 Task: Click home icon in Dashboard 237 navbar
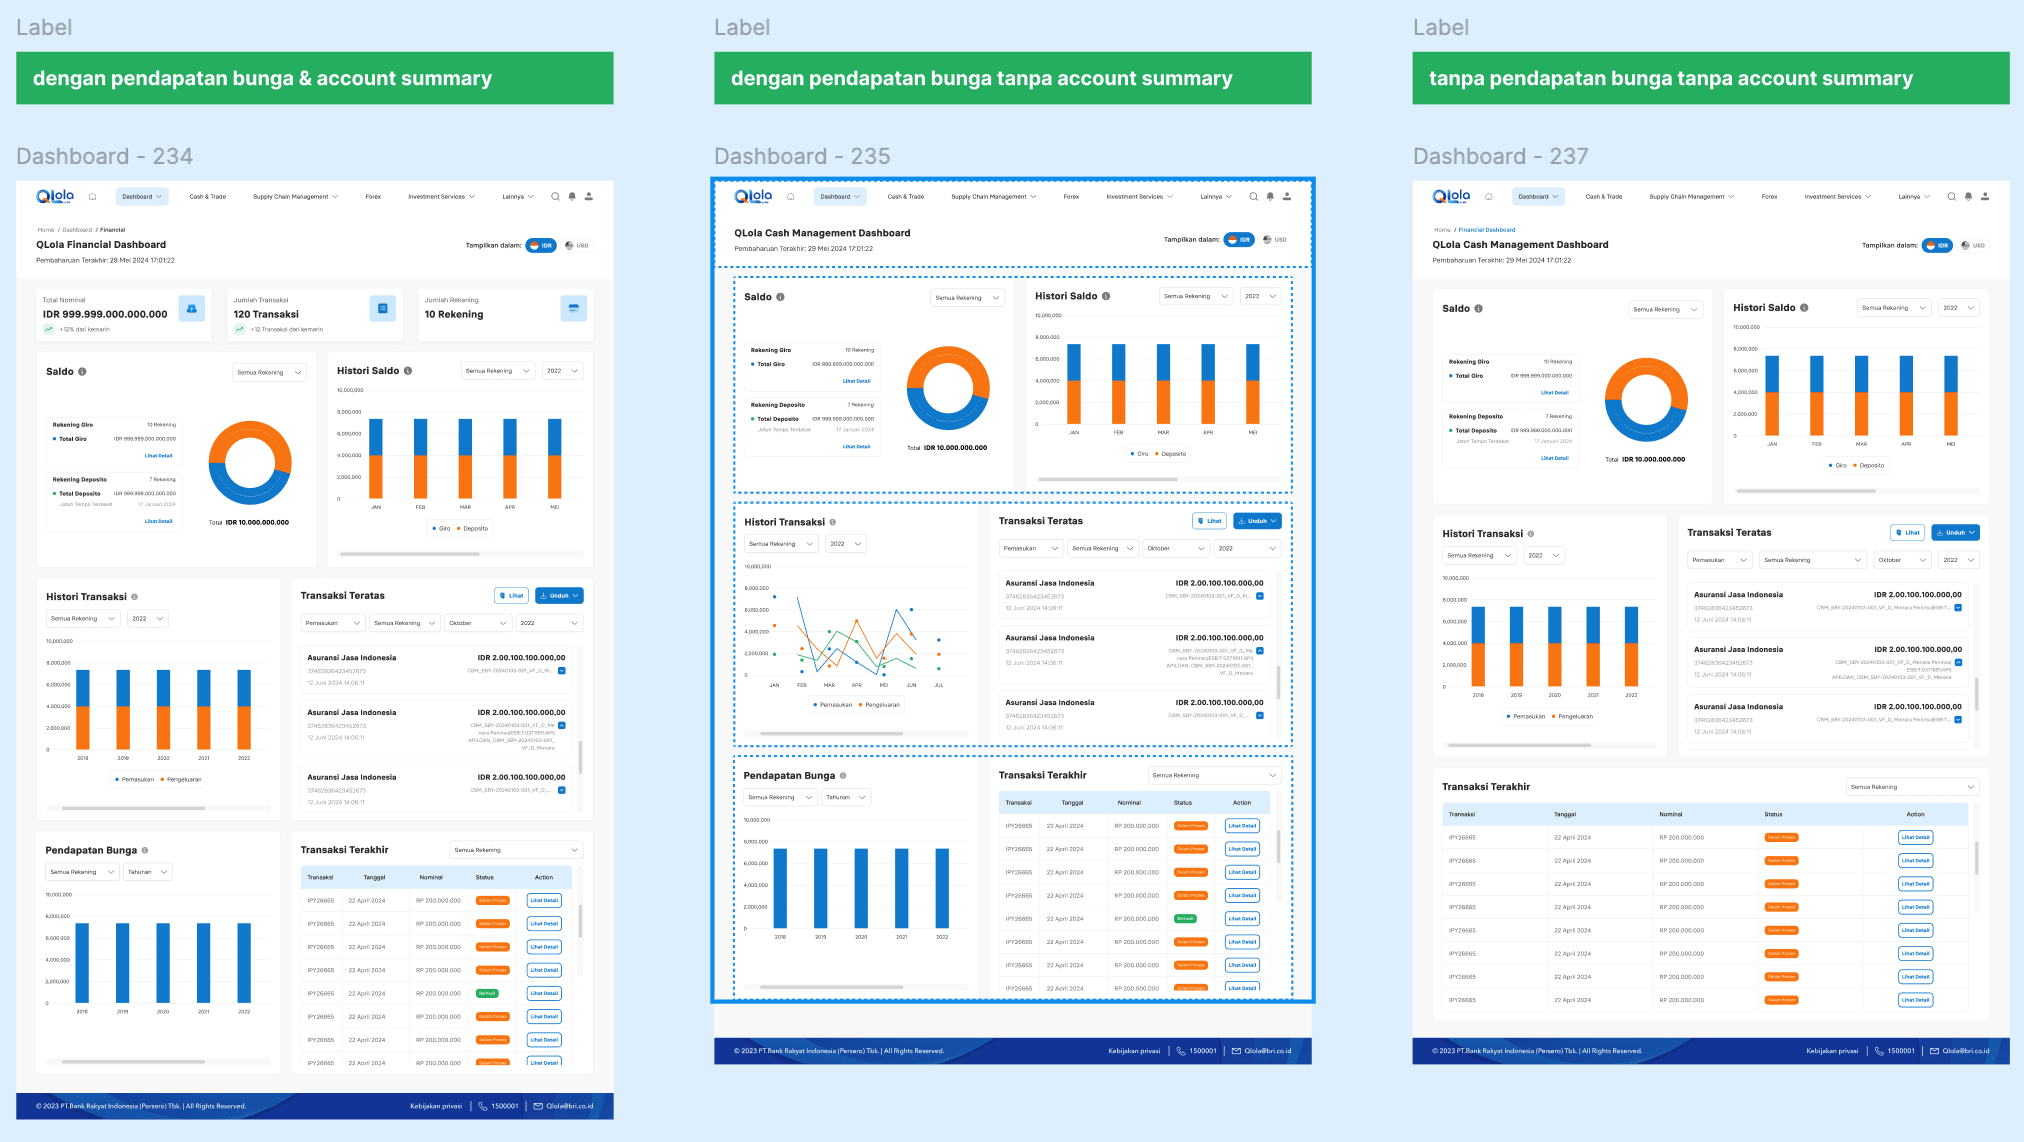[x=1489, y=197]
